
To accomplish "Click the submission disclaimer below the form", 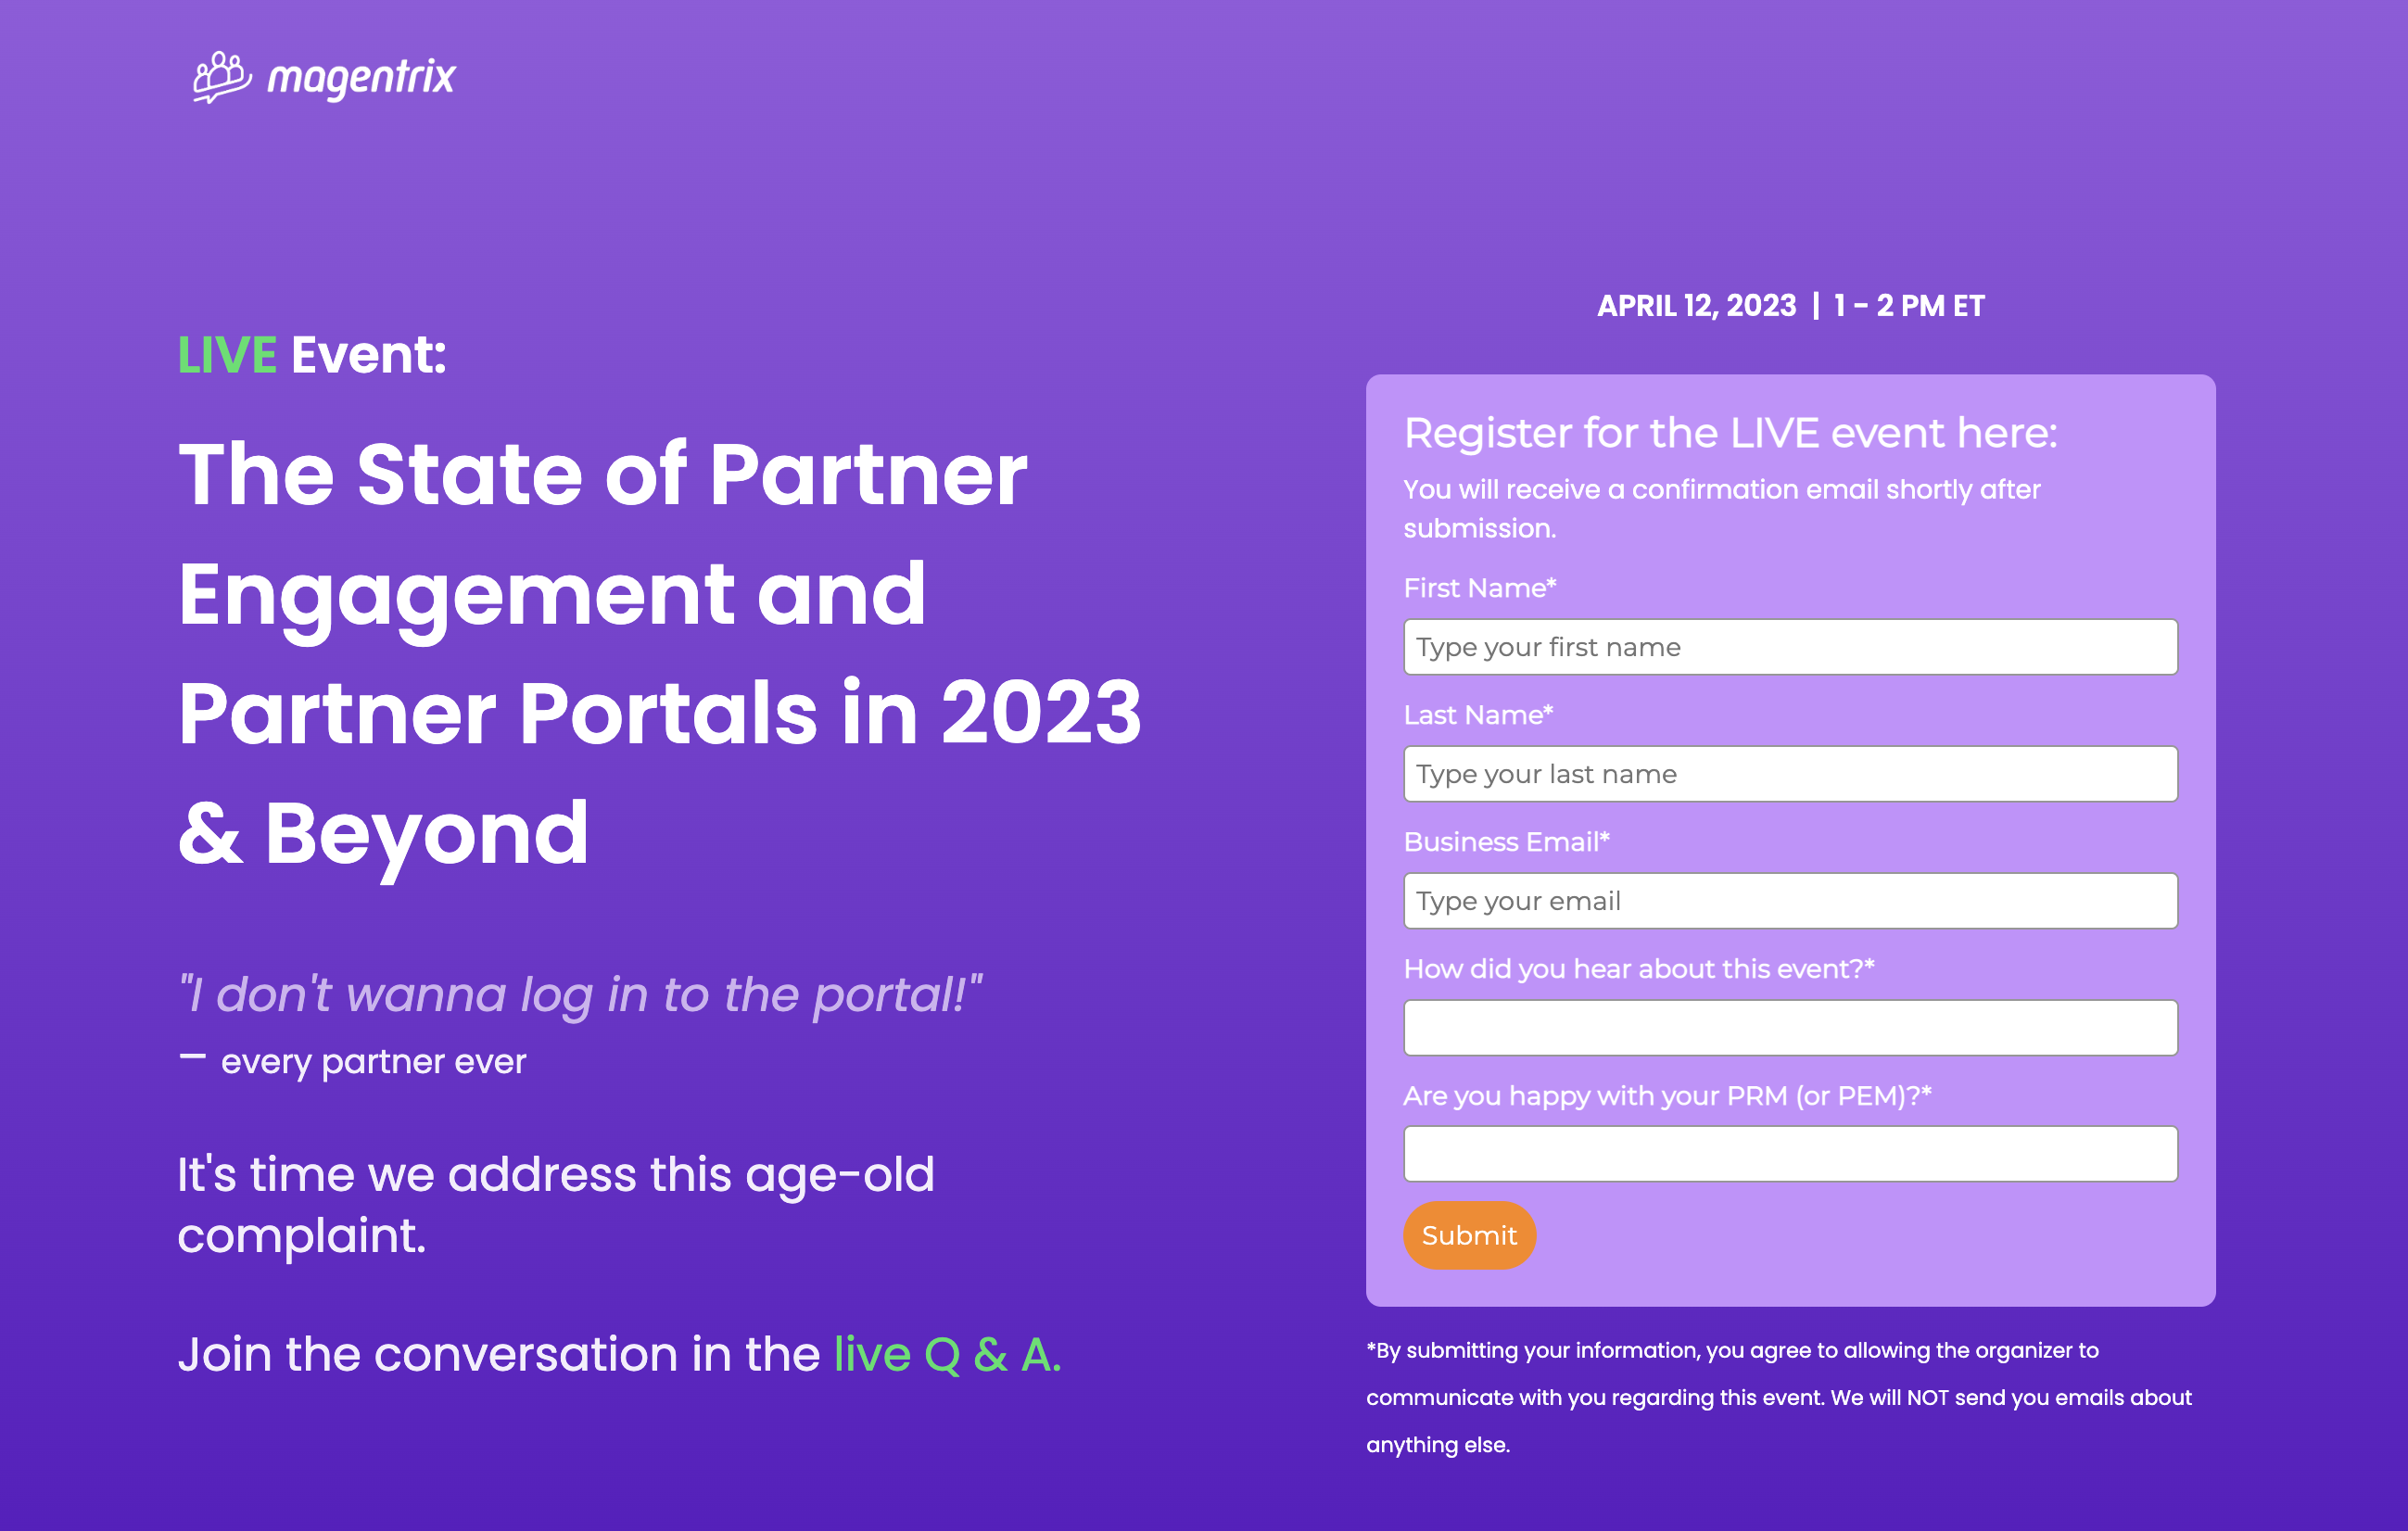I will (x=1778, y=1397).
